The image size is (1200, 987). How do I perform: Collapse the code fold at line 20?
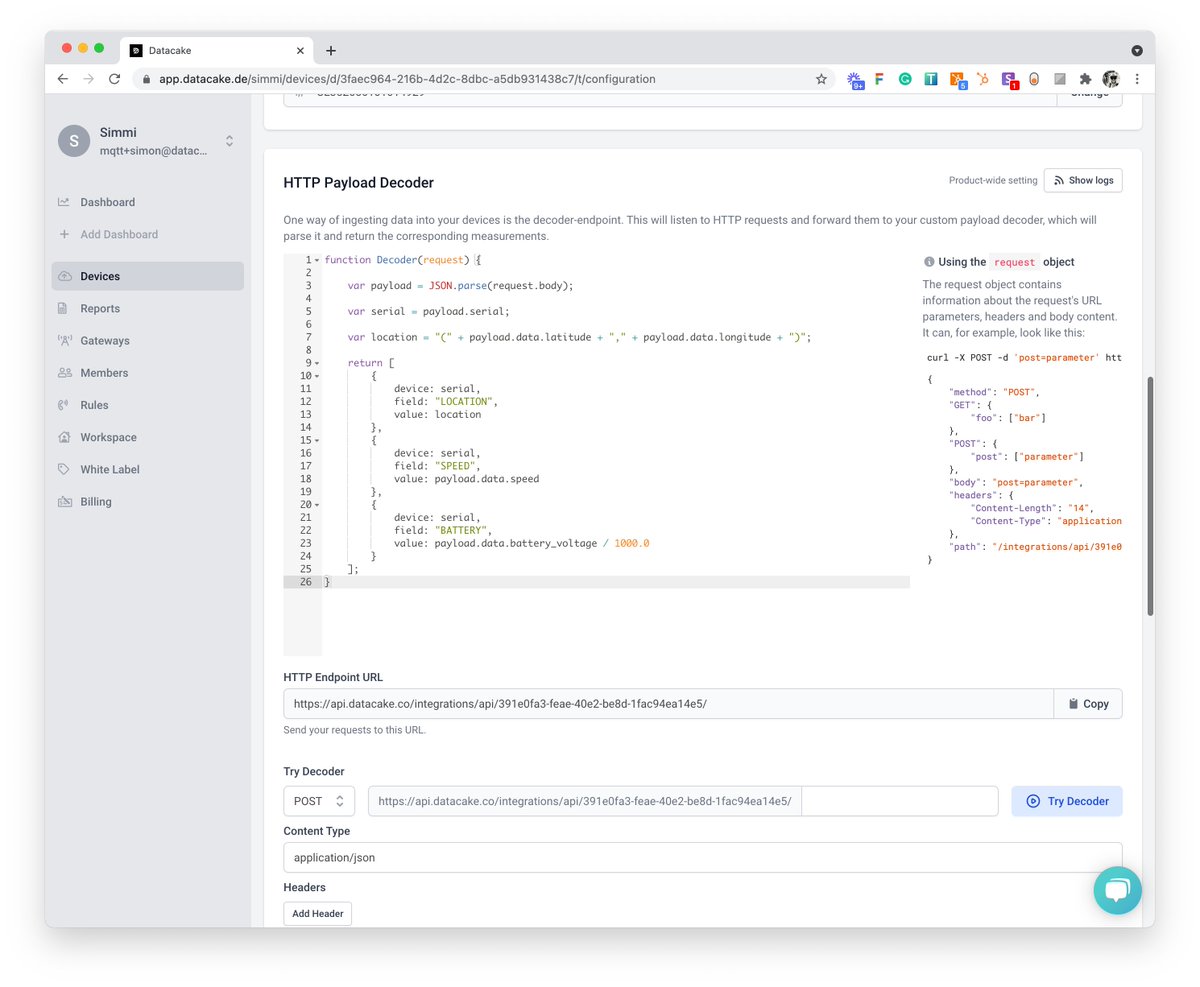tap(317, 505)
